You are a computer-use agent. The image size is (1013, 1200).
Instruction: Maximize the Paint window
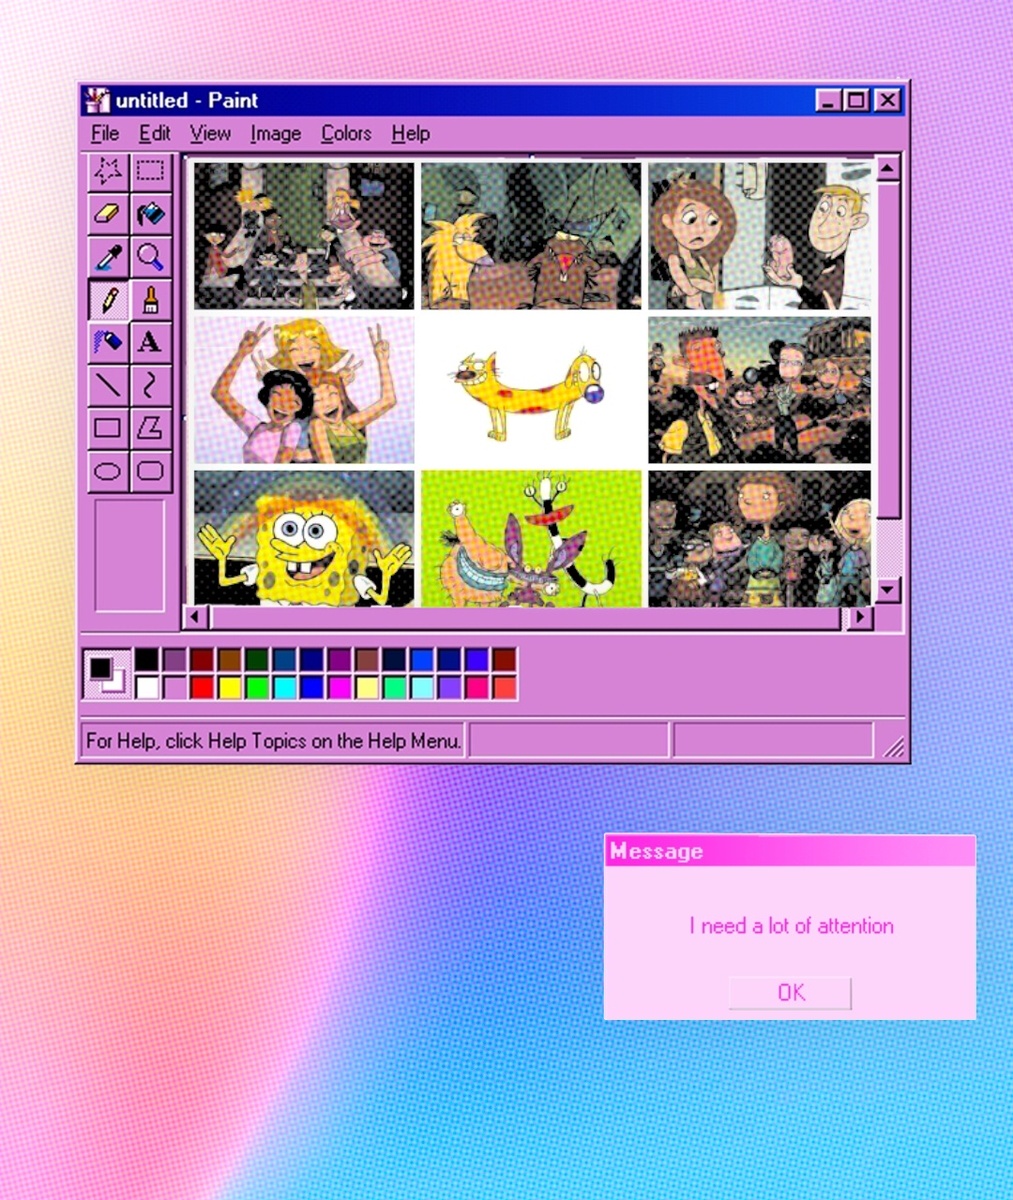point(857,101)
